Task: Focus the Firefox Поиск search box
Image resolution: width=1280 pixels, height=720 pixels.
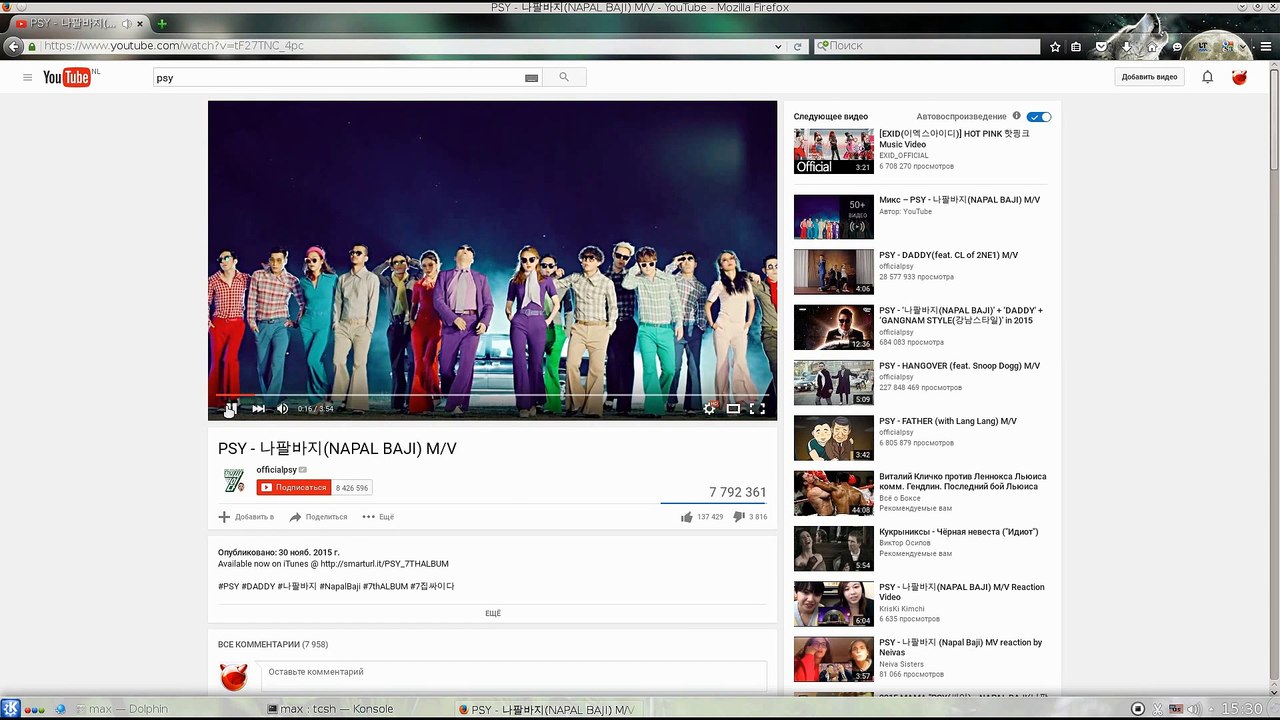Action: pyautogui.click(x=927, y=46)
